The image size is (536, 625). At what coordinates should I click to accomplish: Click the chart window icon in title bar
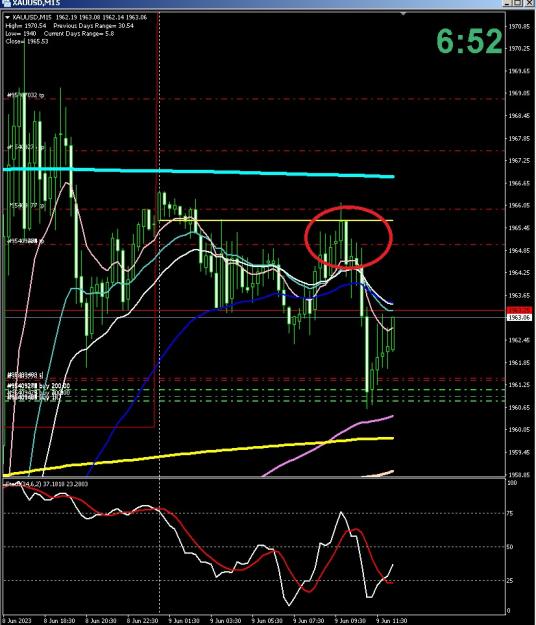[x=6, y=3]
